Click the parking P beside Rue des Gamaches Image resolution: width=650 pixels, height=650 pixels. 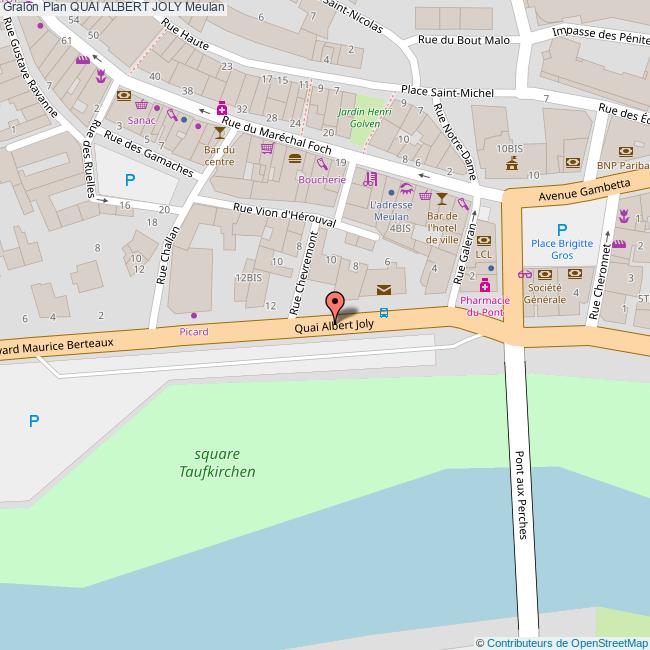point(130,180)
